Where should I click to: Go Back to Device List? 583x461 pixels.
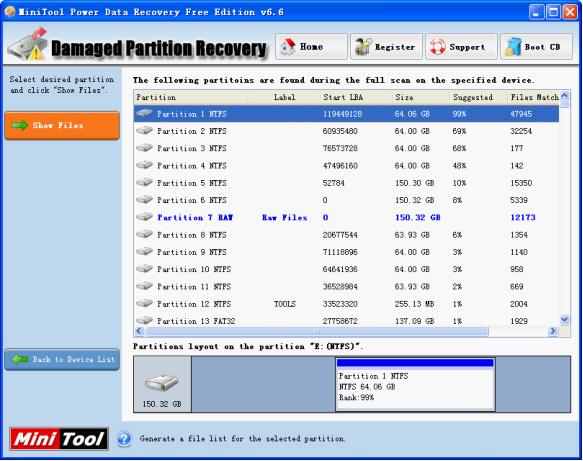tap(62, 359)
